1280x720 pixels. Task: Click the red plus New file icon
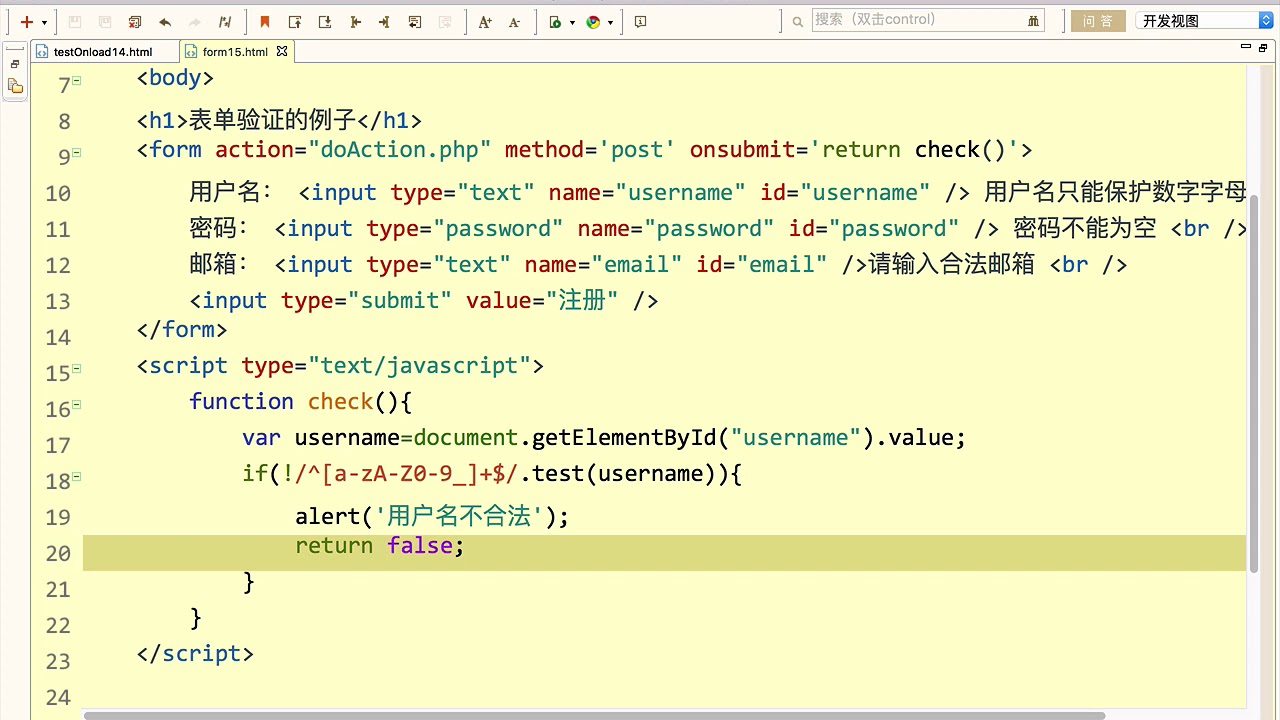click(26, 22)
